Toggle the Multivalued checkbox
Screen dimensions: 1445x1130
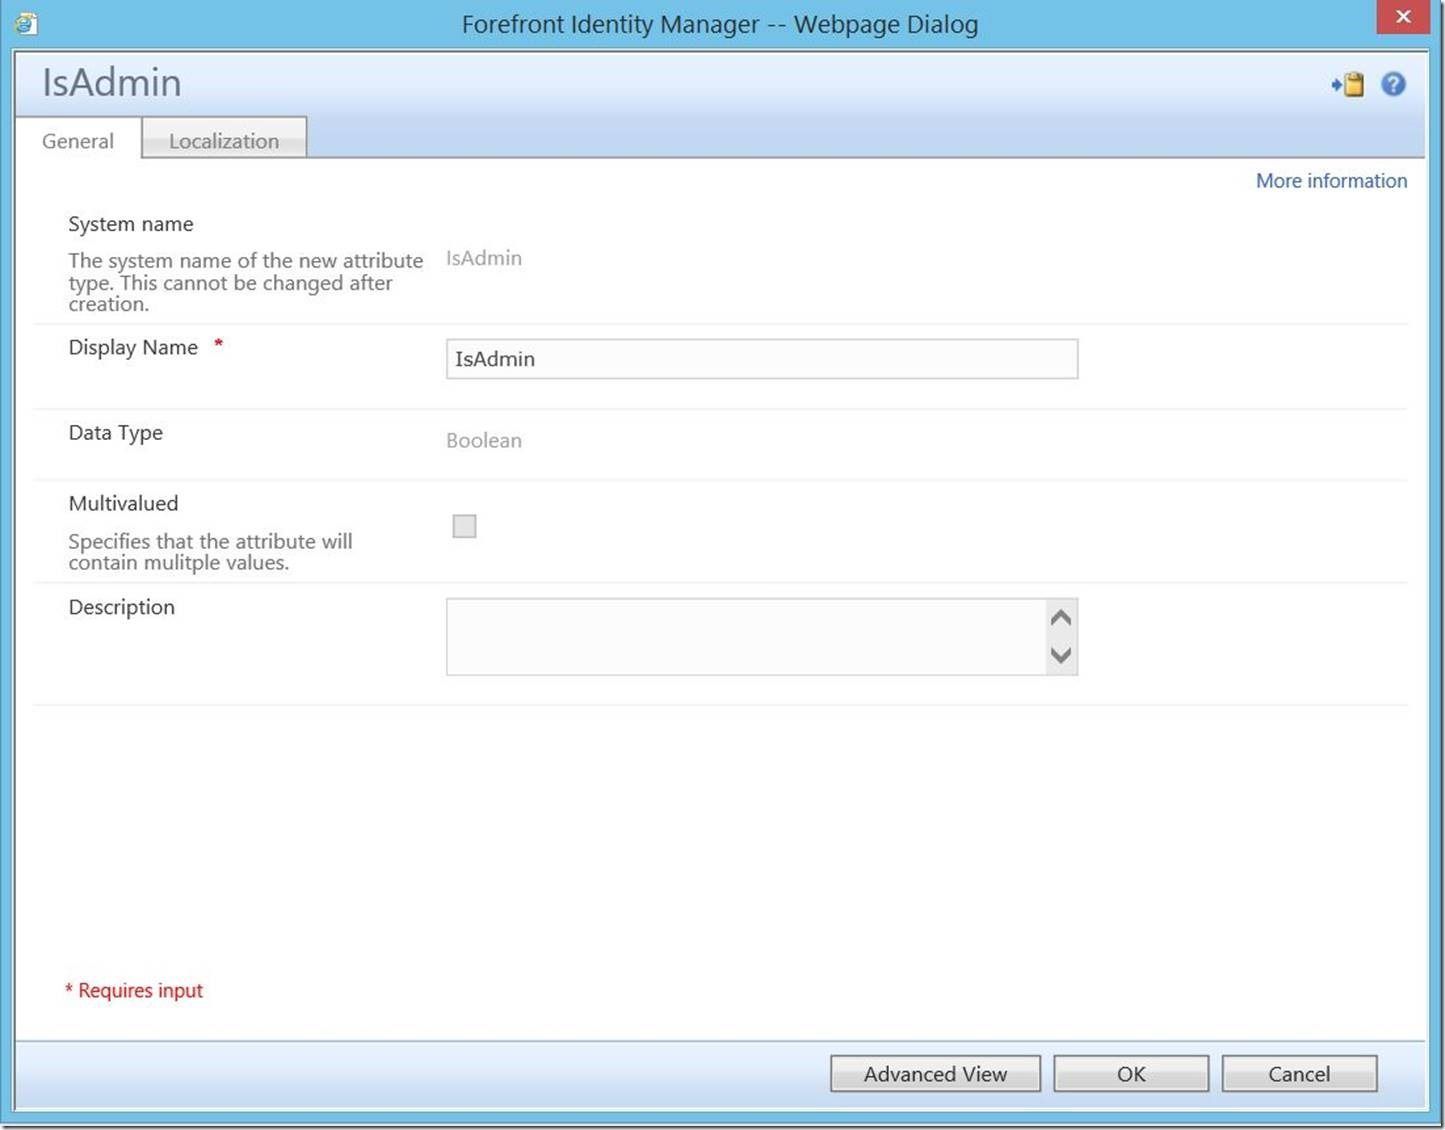[464, 526]
